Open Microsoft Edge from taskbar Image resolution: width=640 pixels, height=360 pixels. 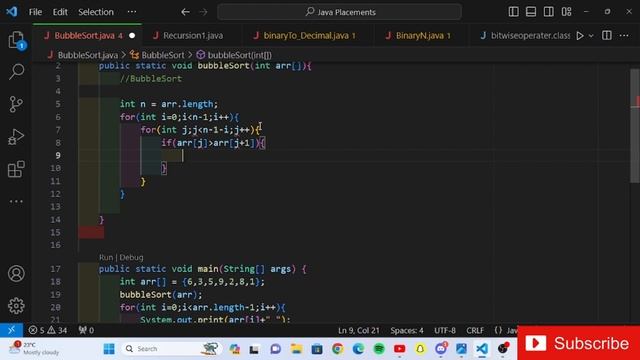pyautogui.click(x=358, y=349)
